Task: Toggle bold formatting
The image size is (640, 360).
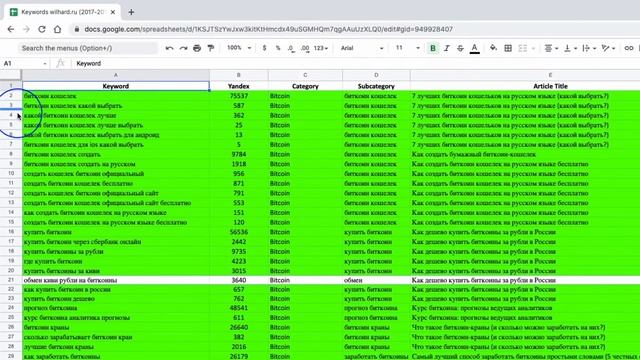Action: [x=433, y=48]
